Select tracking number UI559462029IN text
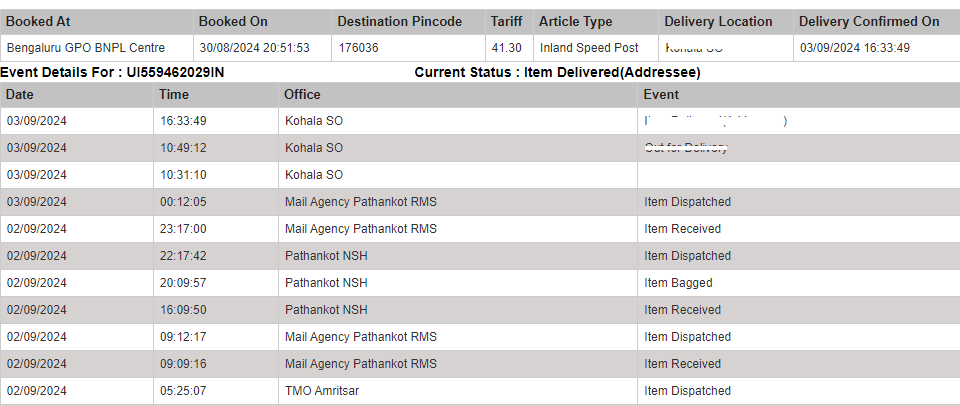Screen dimensions: 960x406 pyautogui.click(x=175, y=72)
